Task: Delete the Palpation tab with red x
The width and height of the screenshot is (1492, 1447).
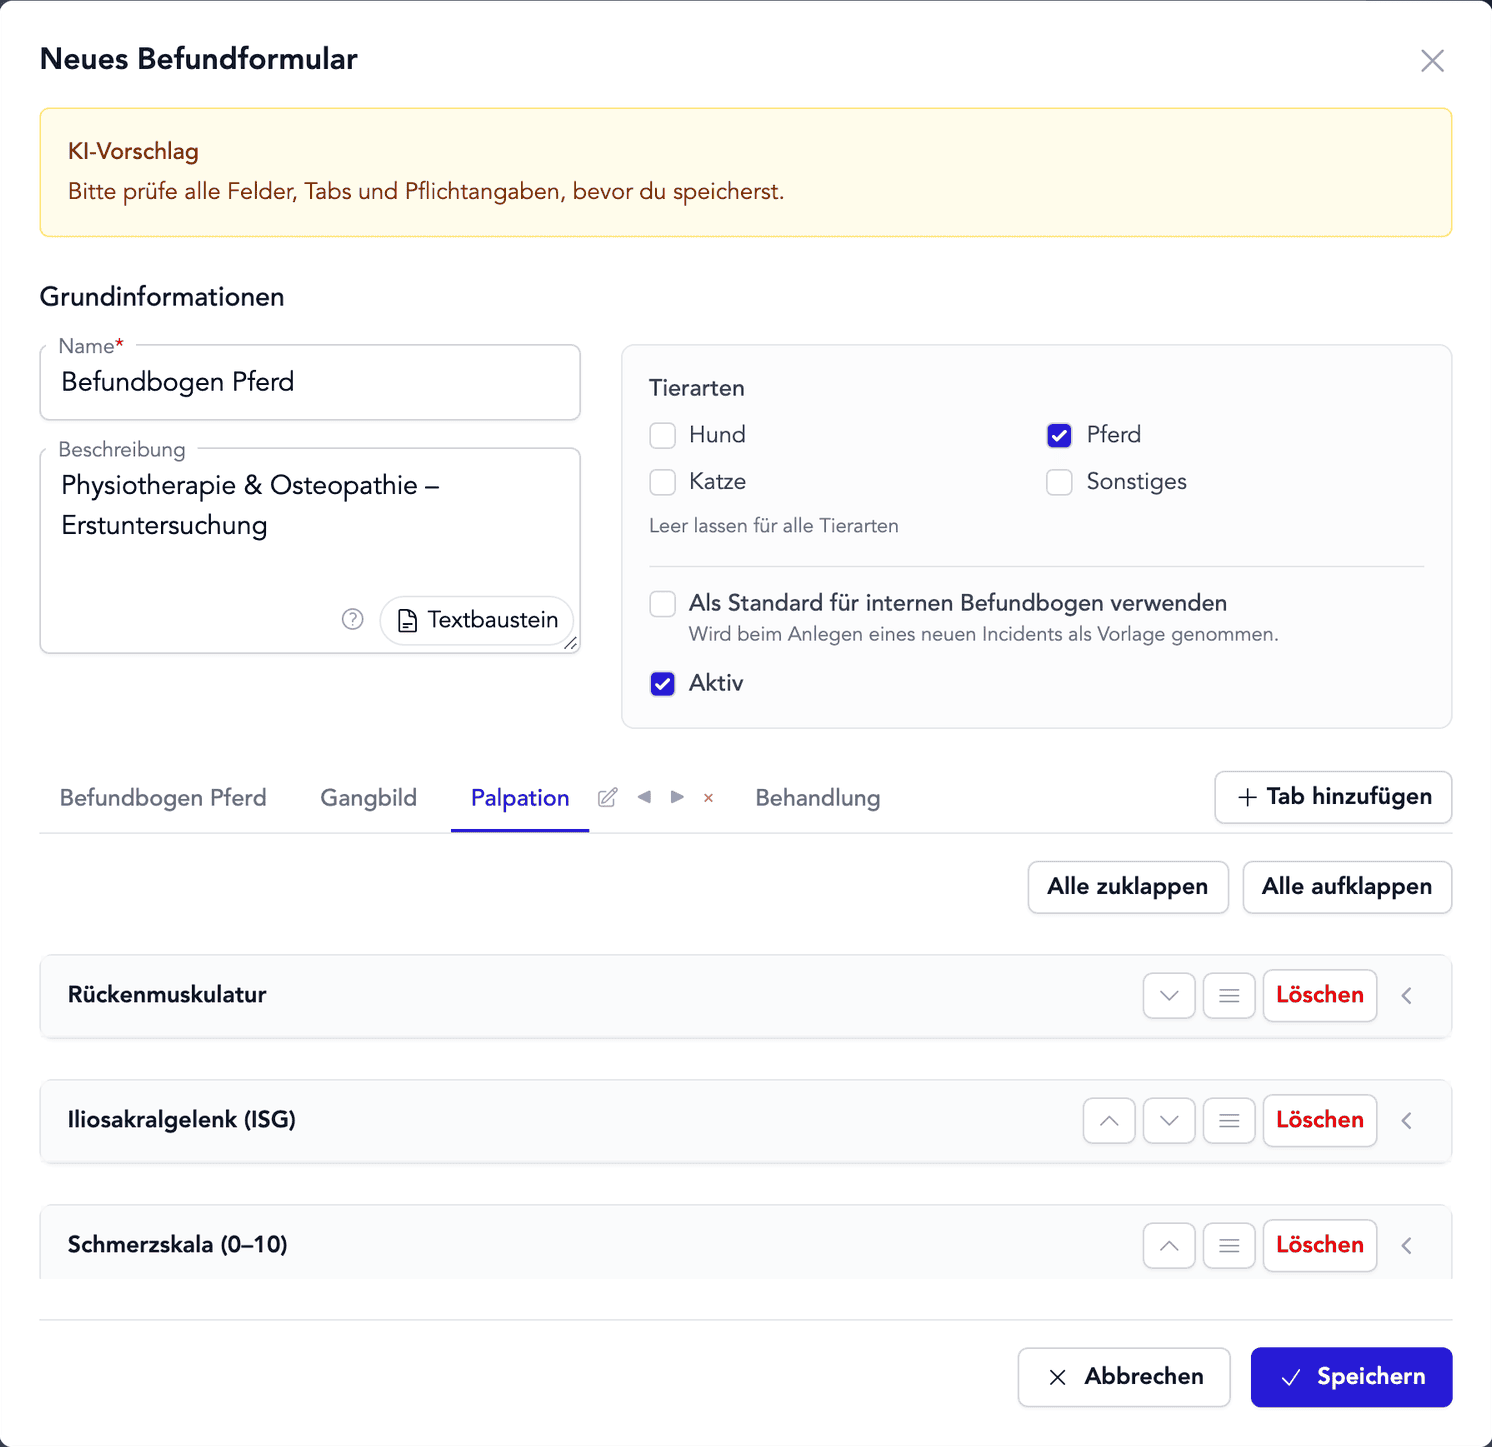Action: [x=708, y=798]
